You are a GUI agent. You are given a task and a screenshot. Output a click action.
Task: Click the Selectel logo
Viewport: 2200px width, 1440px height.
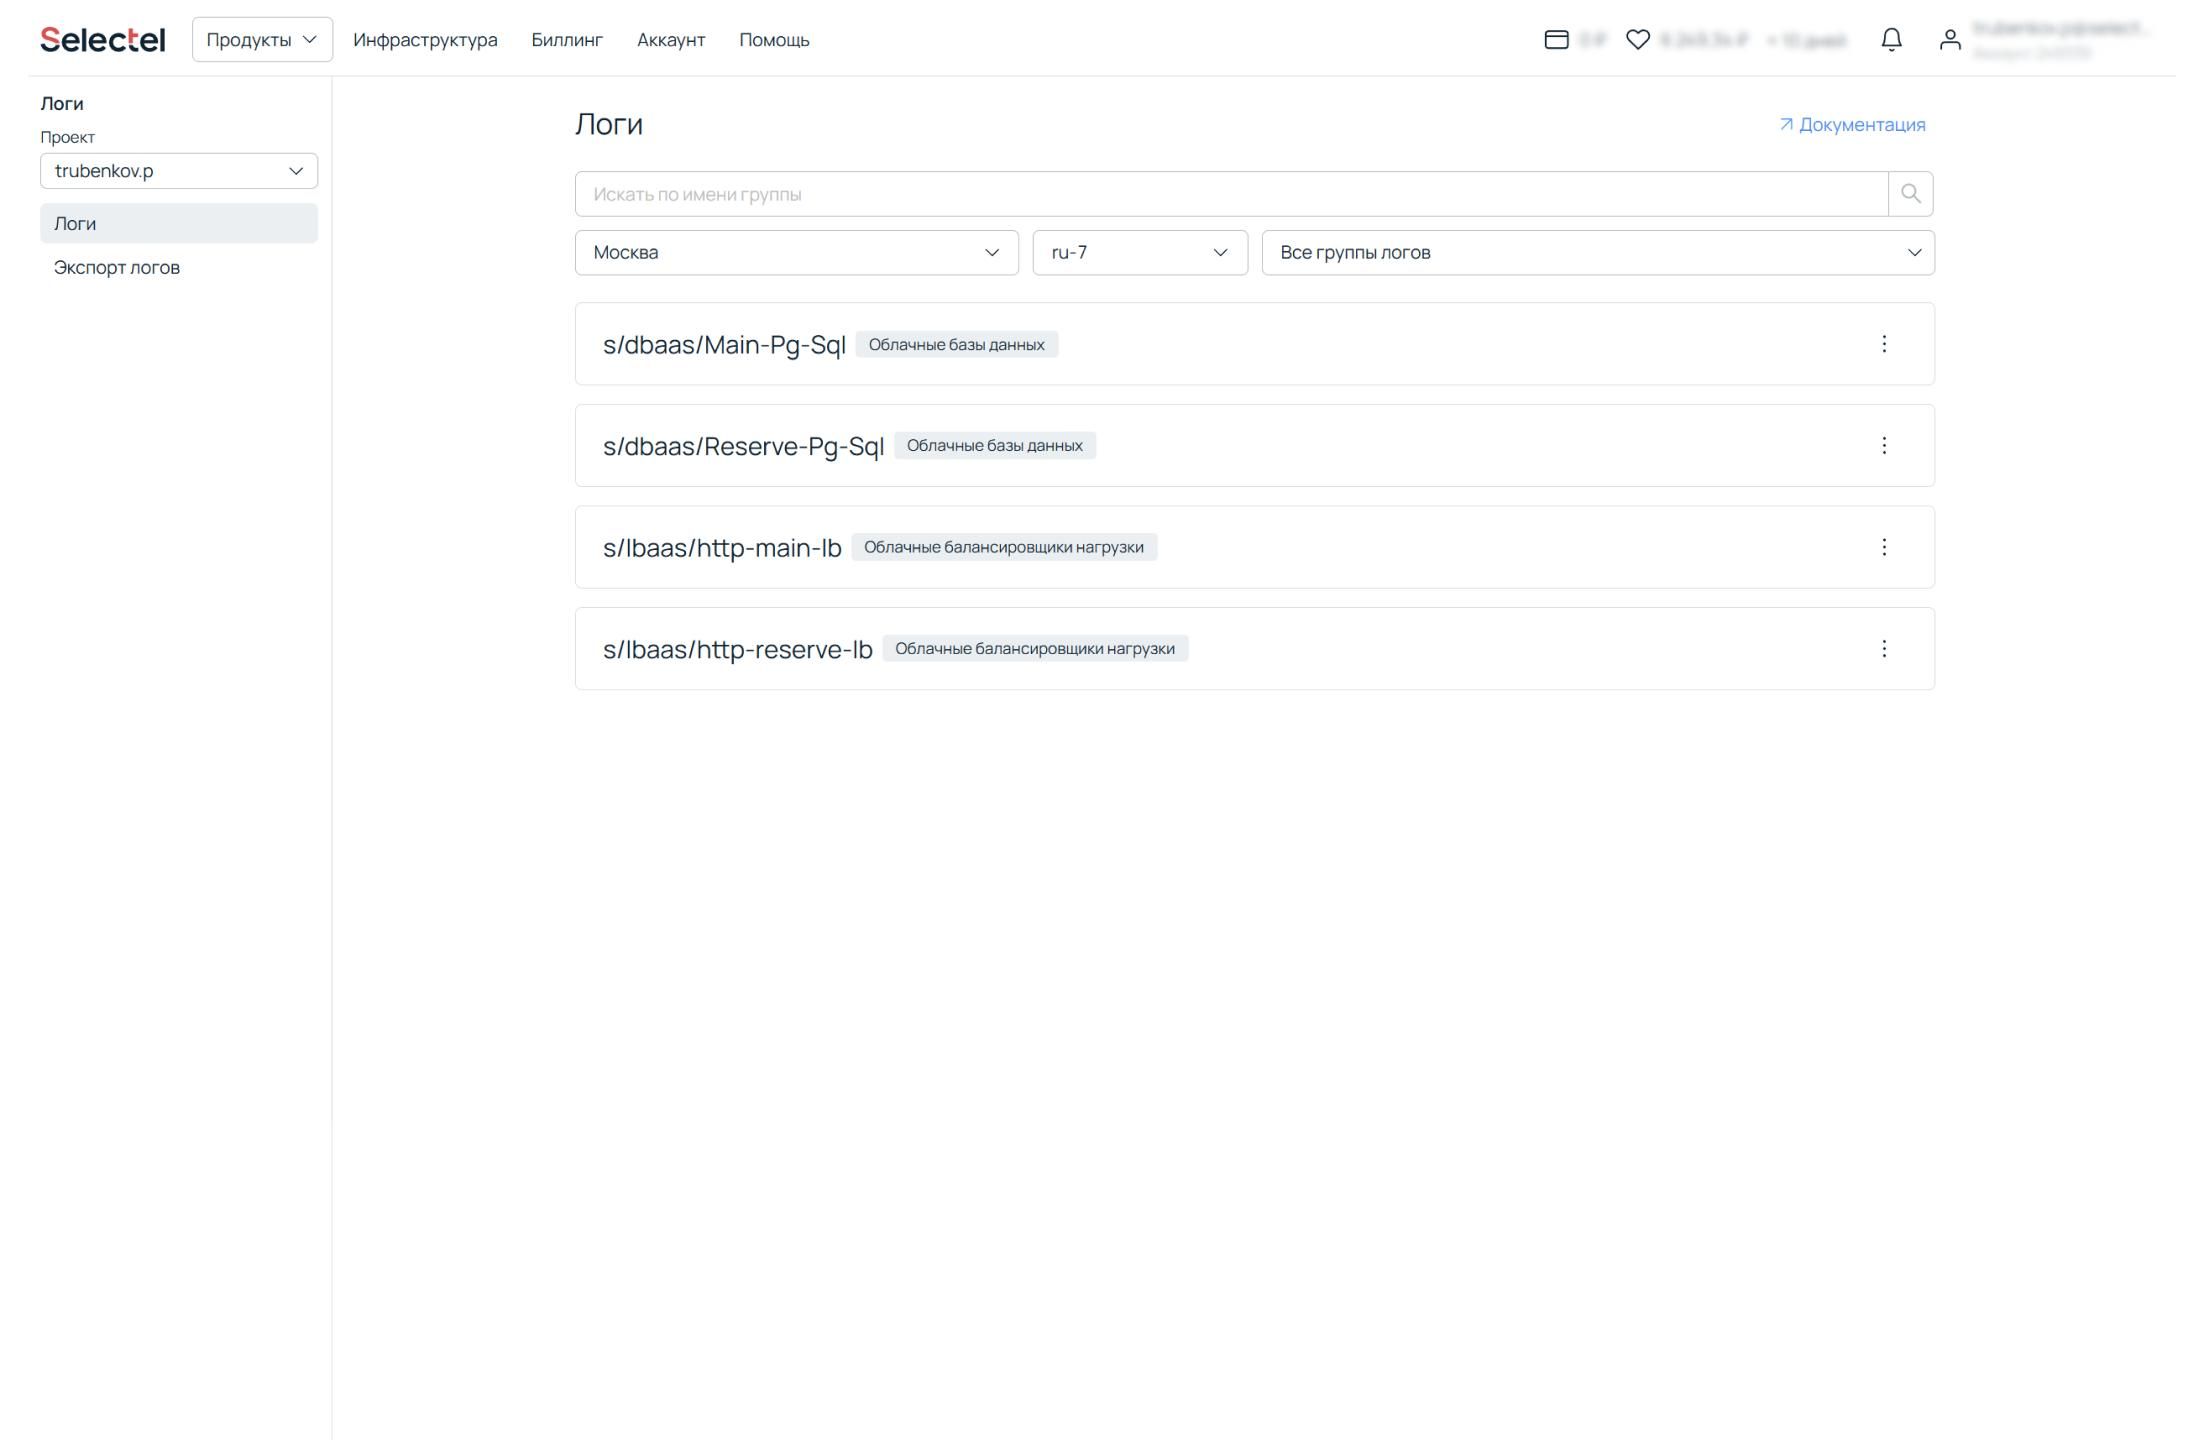(x=103, y=40)
